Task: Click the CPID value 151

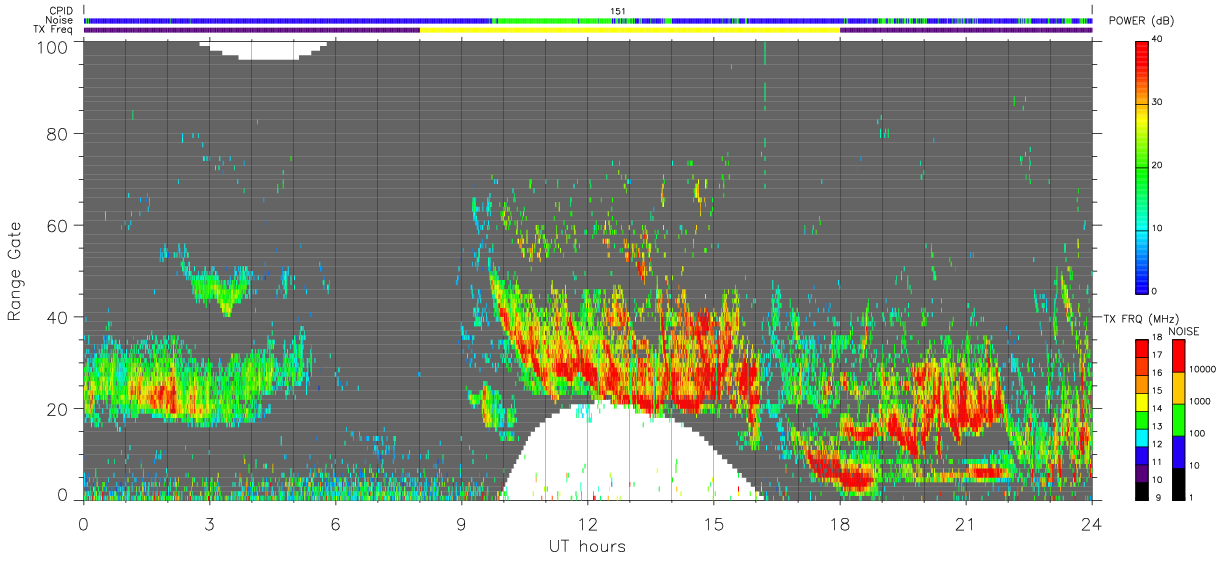Action: coord(618,11)
